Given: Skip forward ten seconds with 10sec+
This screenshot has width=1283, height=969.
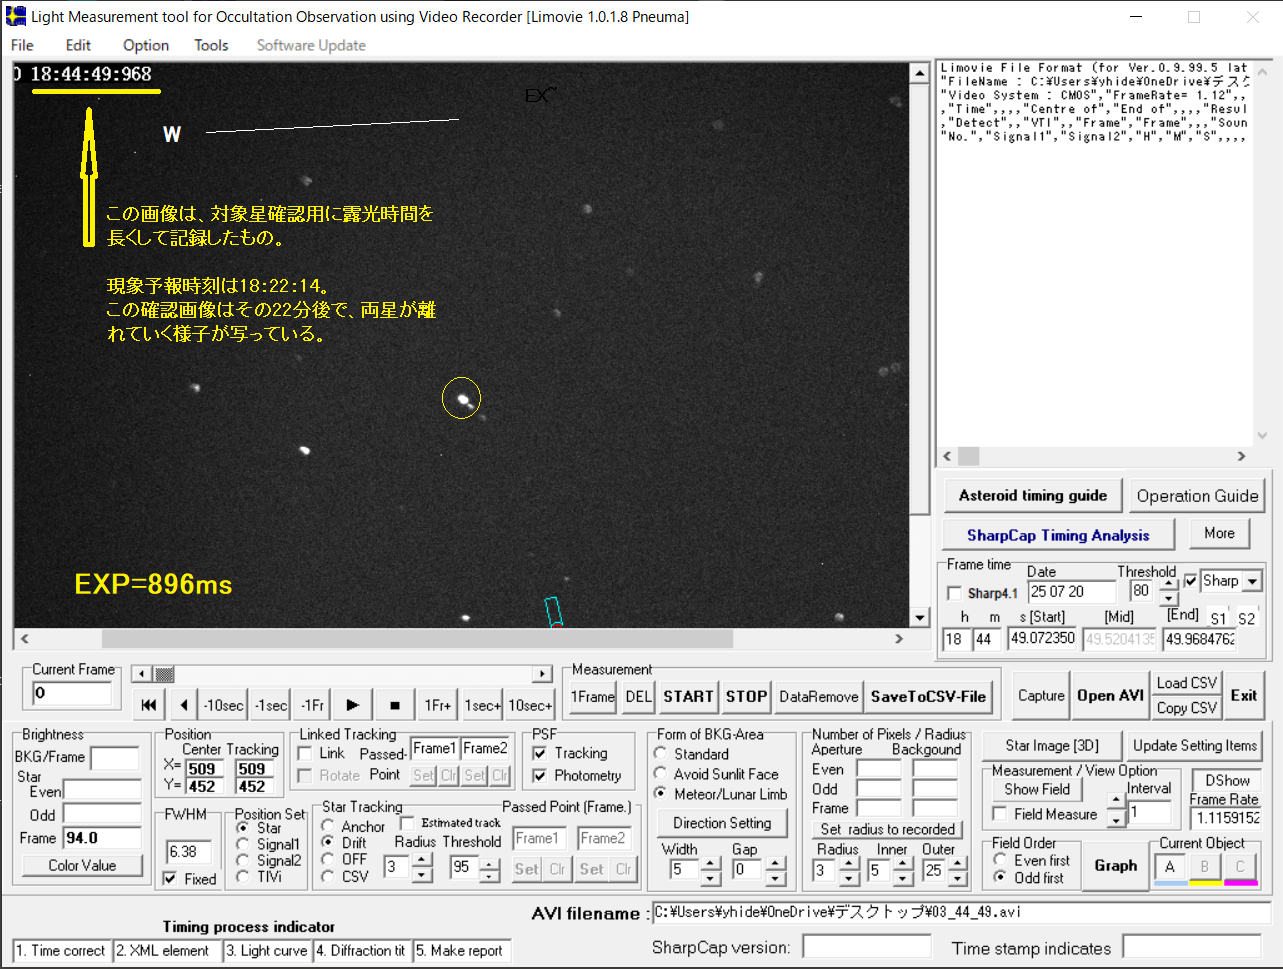Looking at the screenshot, I should point(530,705).
